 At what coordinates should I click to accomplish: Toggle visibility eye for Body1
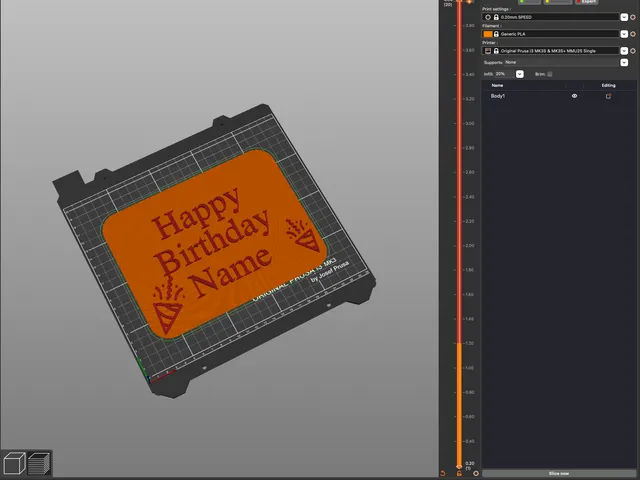pos(574,96)
